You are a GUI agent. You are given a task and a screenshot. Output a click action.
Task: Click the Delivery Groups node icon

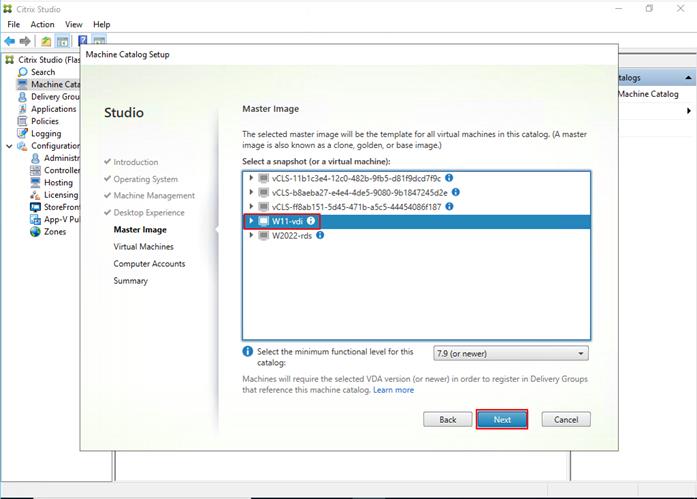point(23,96)
